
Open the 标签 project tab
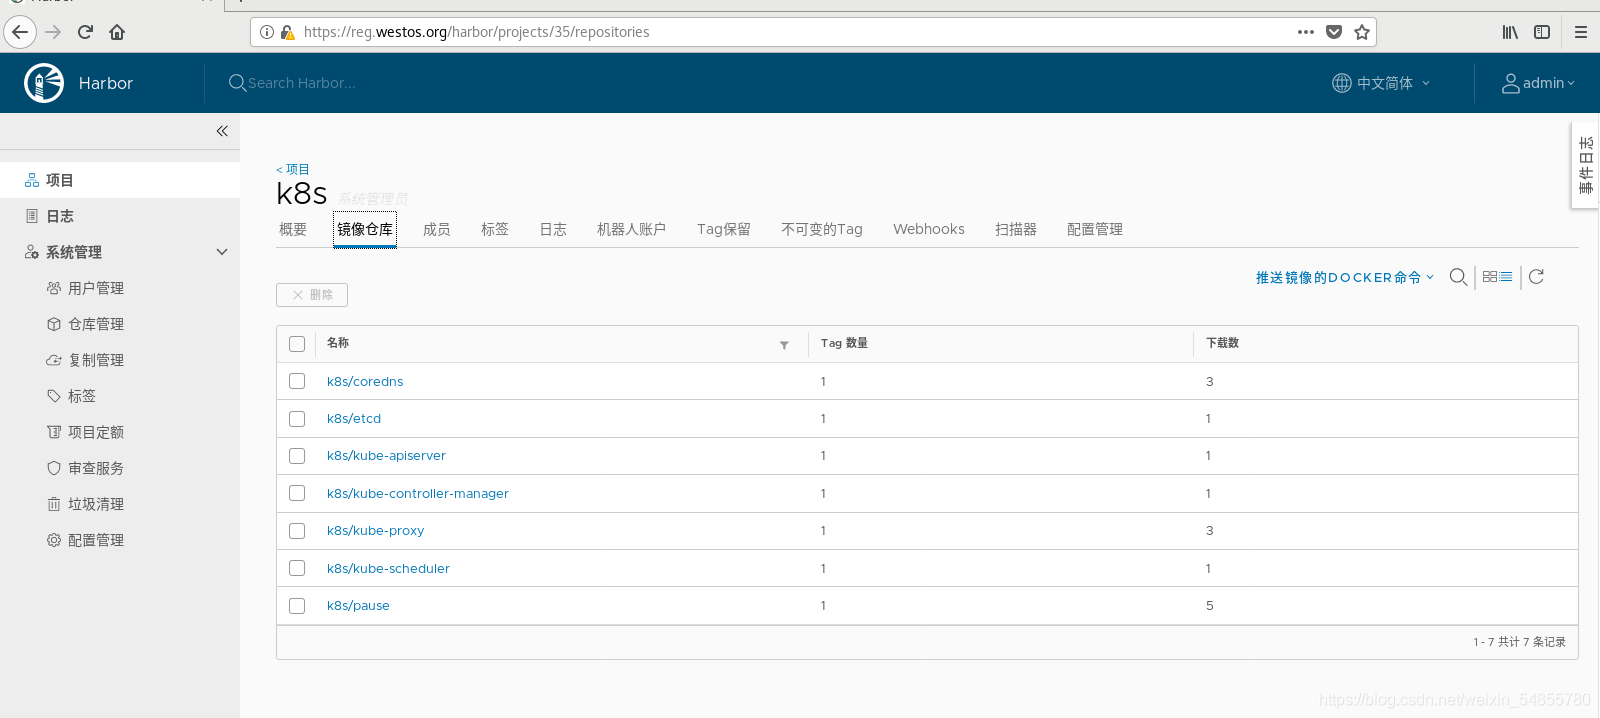point(495,229)
